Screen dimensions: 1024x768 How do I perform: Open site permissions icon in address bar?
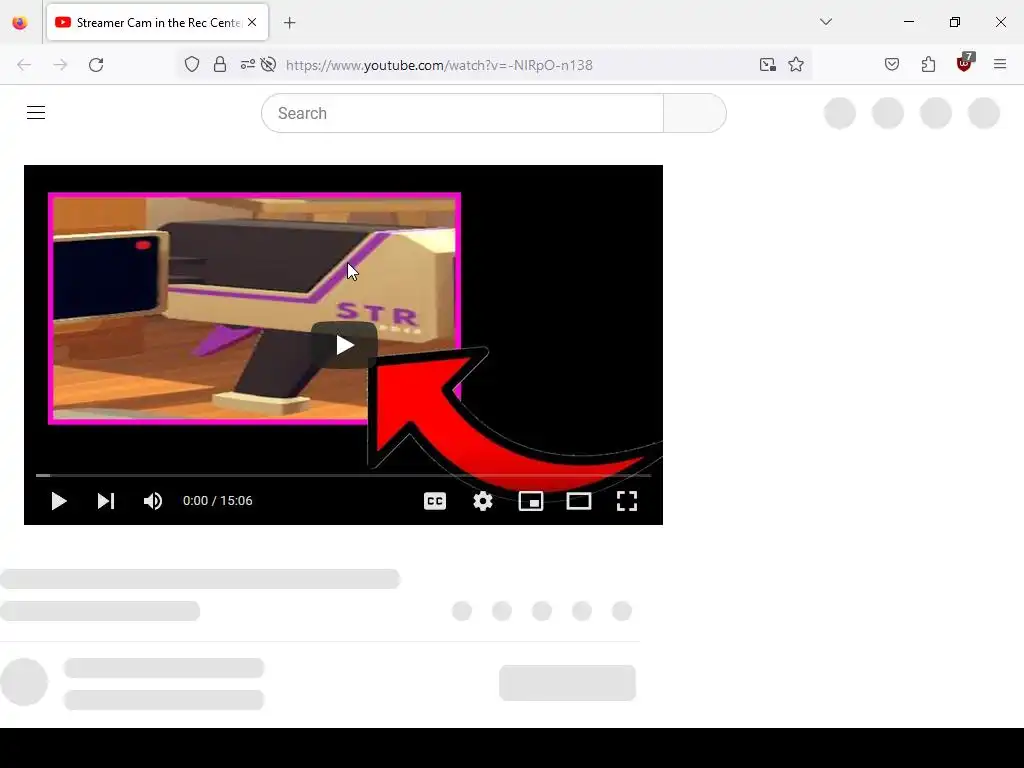point(248,65)
